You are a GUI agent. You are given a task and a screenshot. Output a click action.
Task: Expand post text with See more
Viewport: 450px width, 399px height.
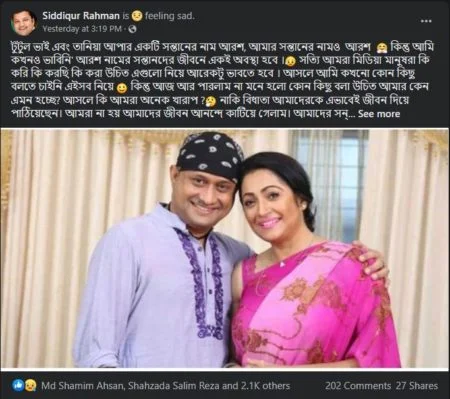coord(379,114)
